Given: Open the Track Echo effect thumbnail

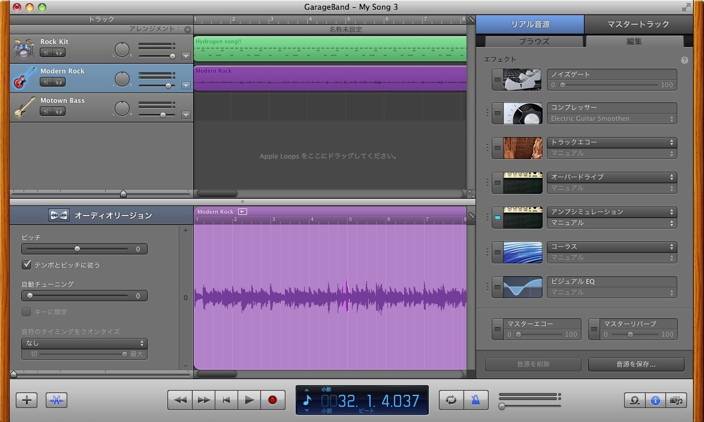Looking at the screenshot, I should click(522, 148).
